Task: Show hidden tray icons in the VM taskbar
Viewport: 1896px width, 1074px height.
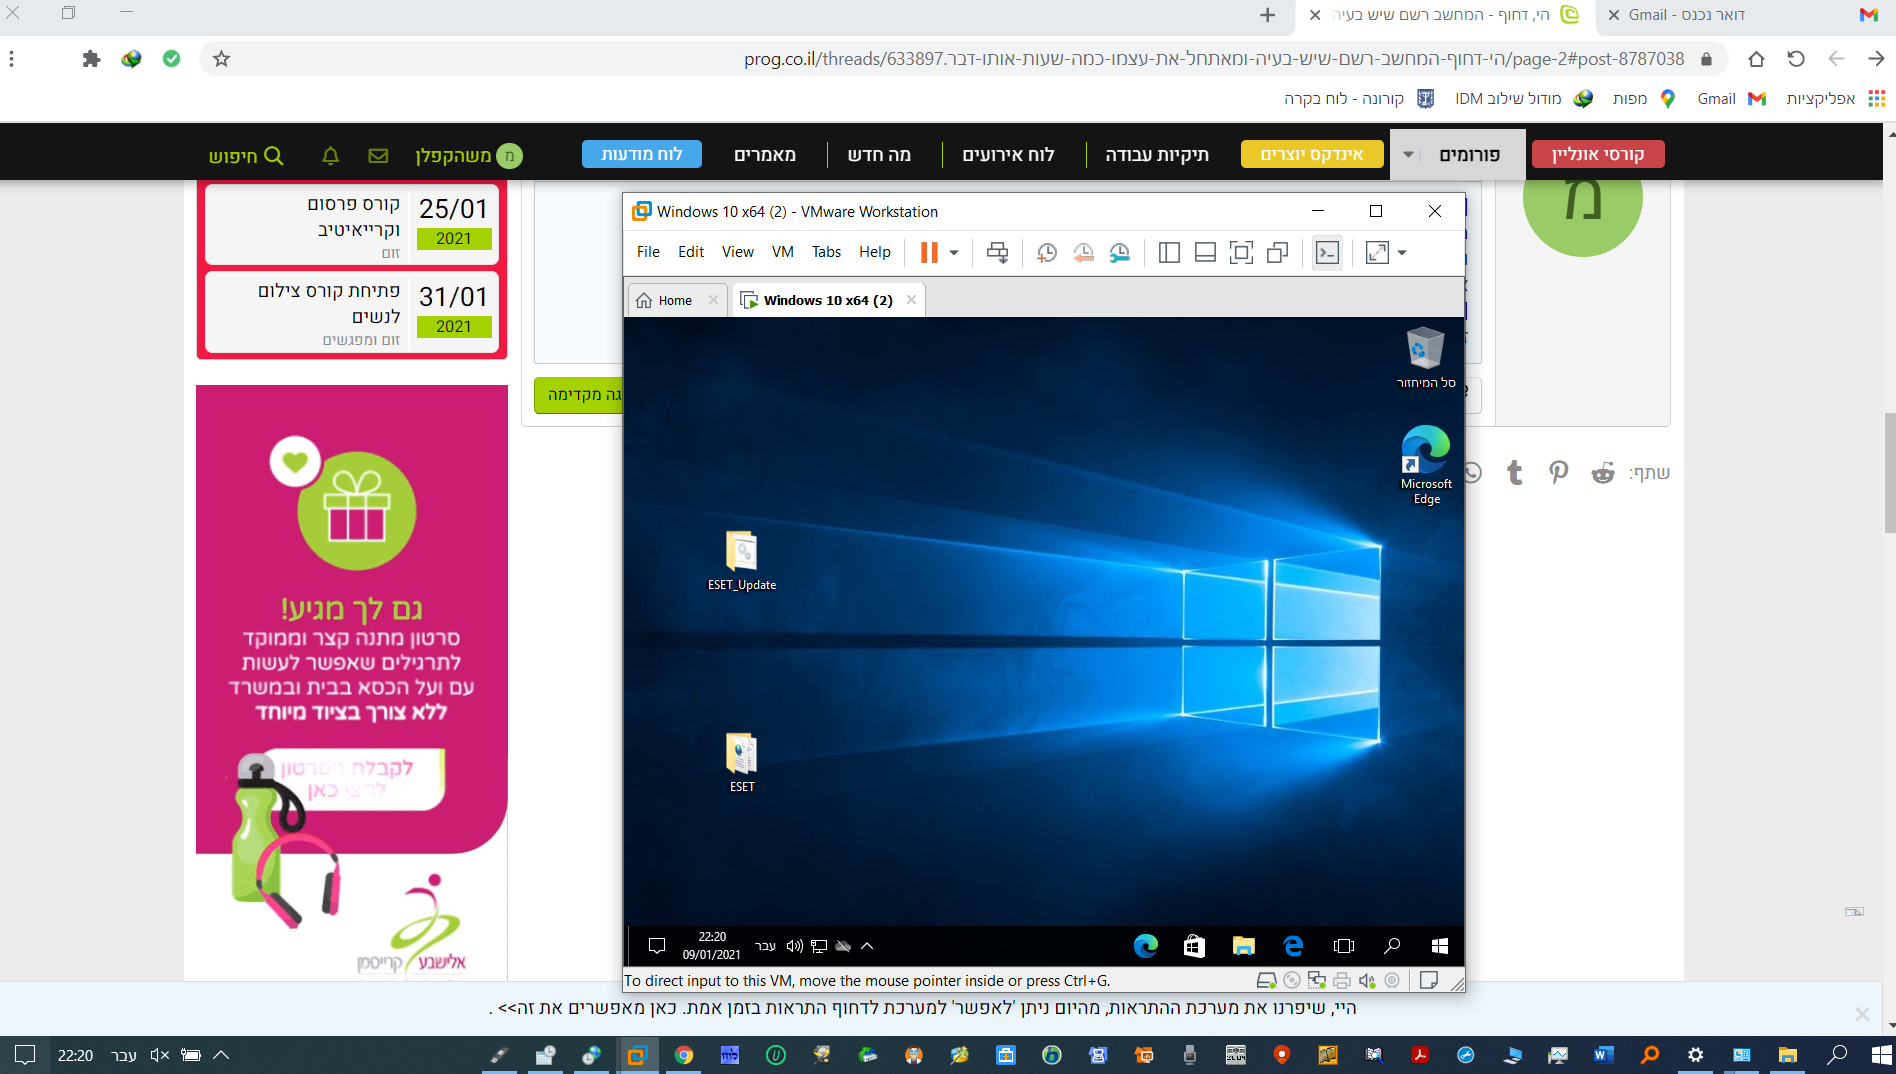Action: pos(867,946)
